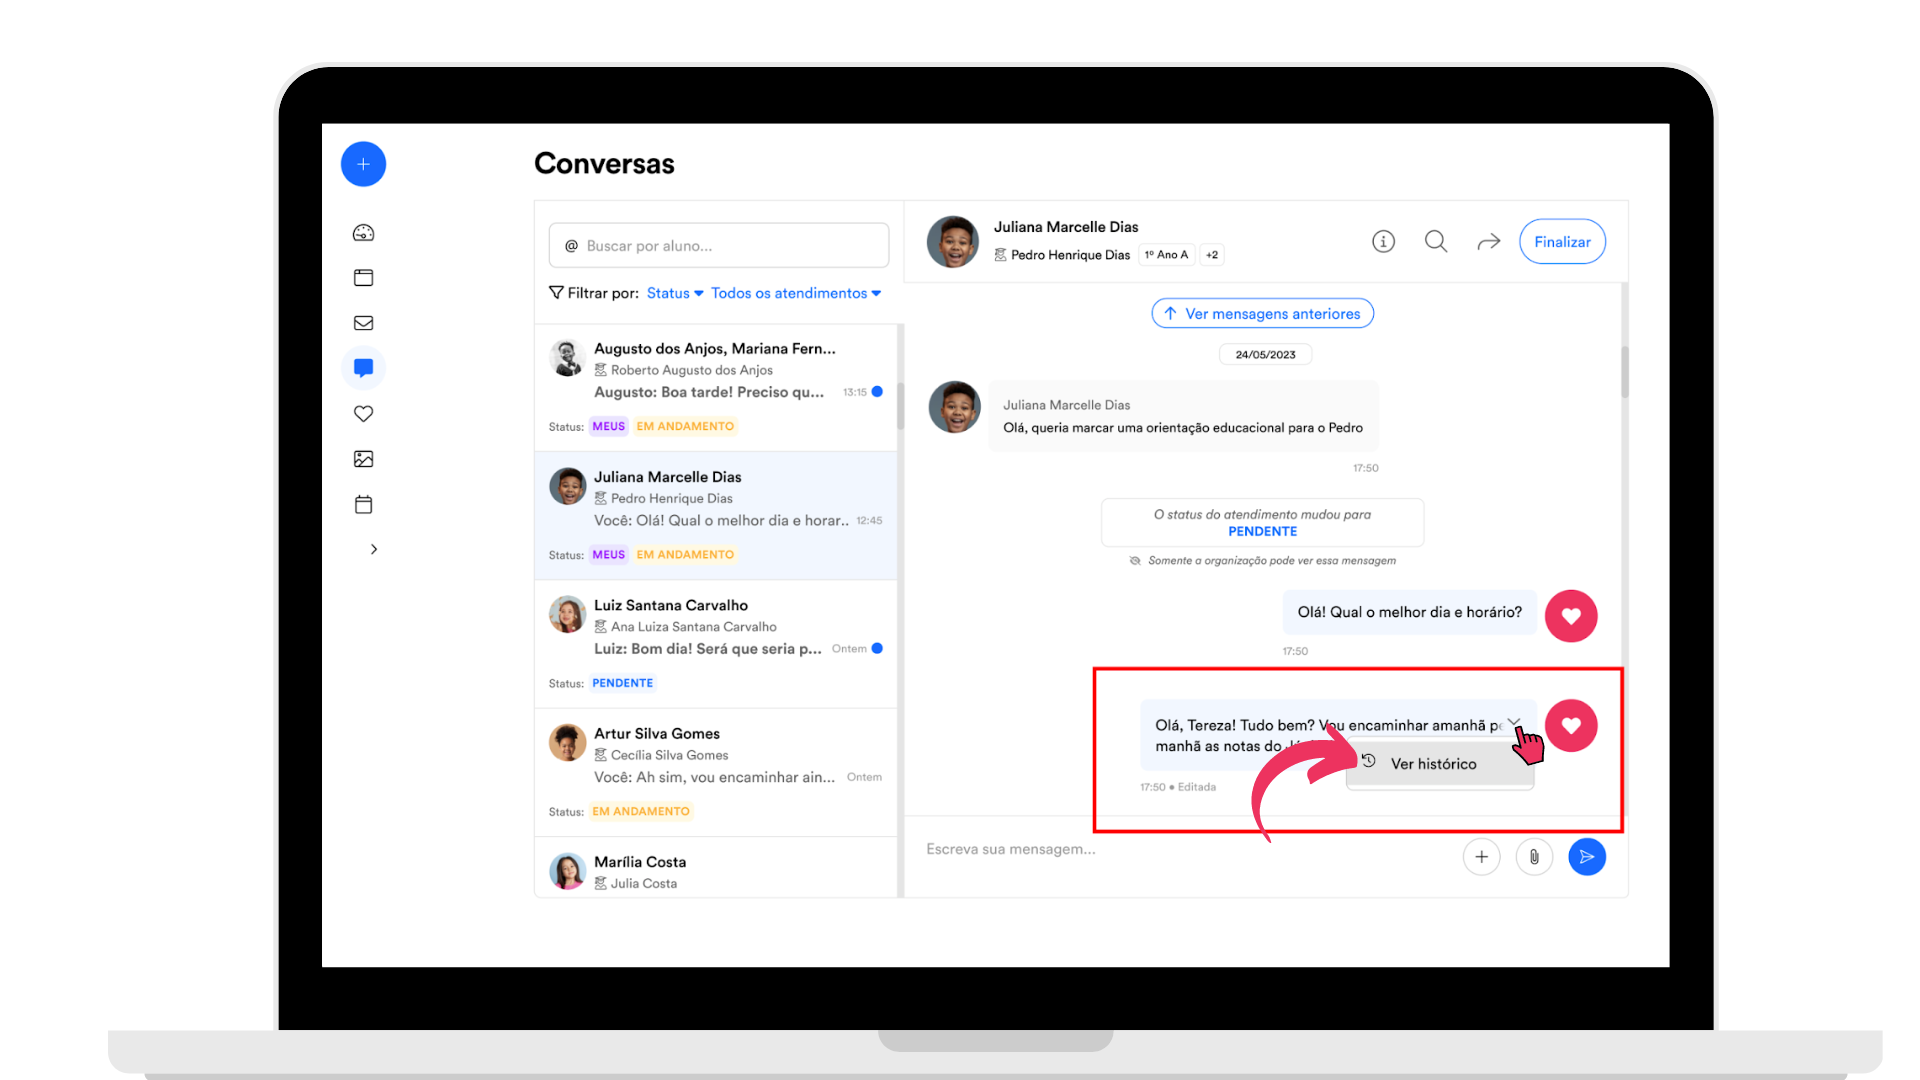
Task: Open the heart icon in sidebar
Action: pos(363,414)
